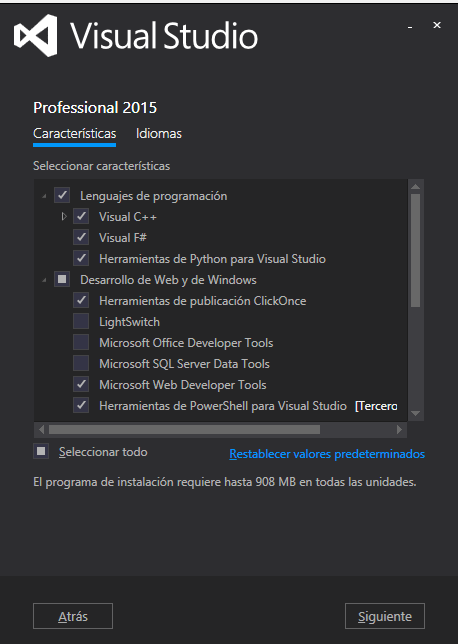458x644 pixels.
Task: Enable the LightSwitch checkbox
Action: pos(81,321)
